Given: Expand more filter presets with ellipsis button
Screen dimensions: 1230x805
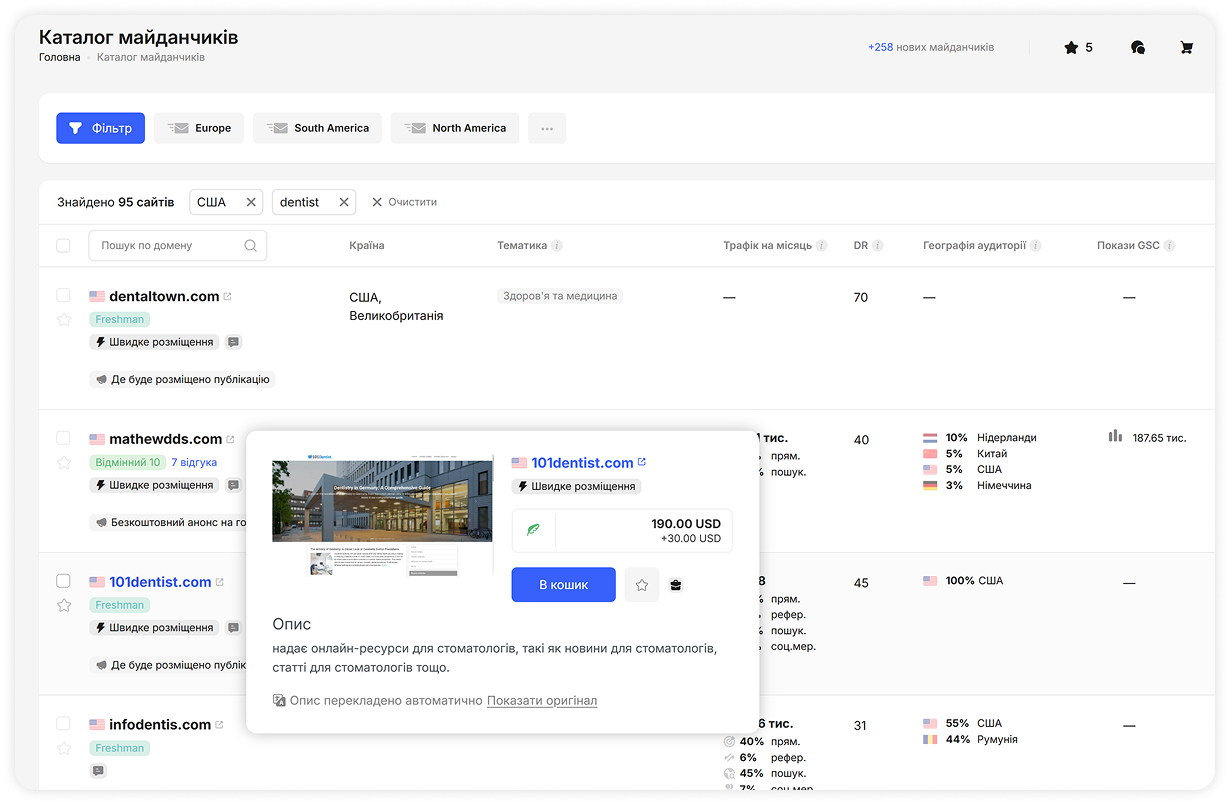Looking at the screenshot, I should pyautogui.click(x=547, y=128).
